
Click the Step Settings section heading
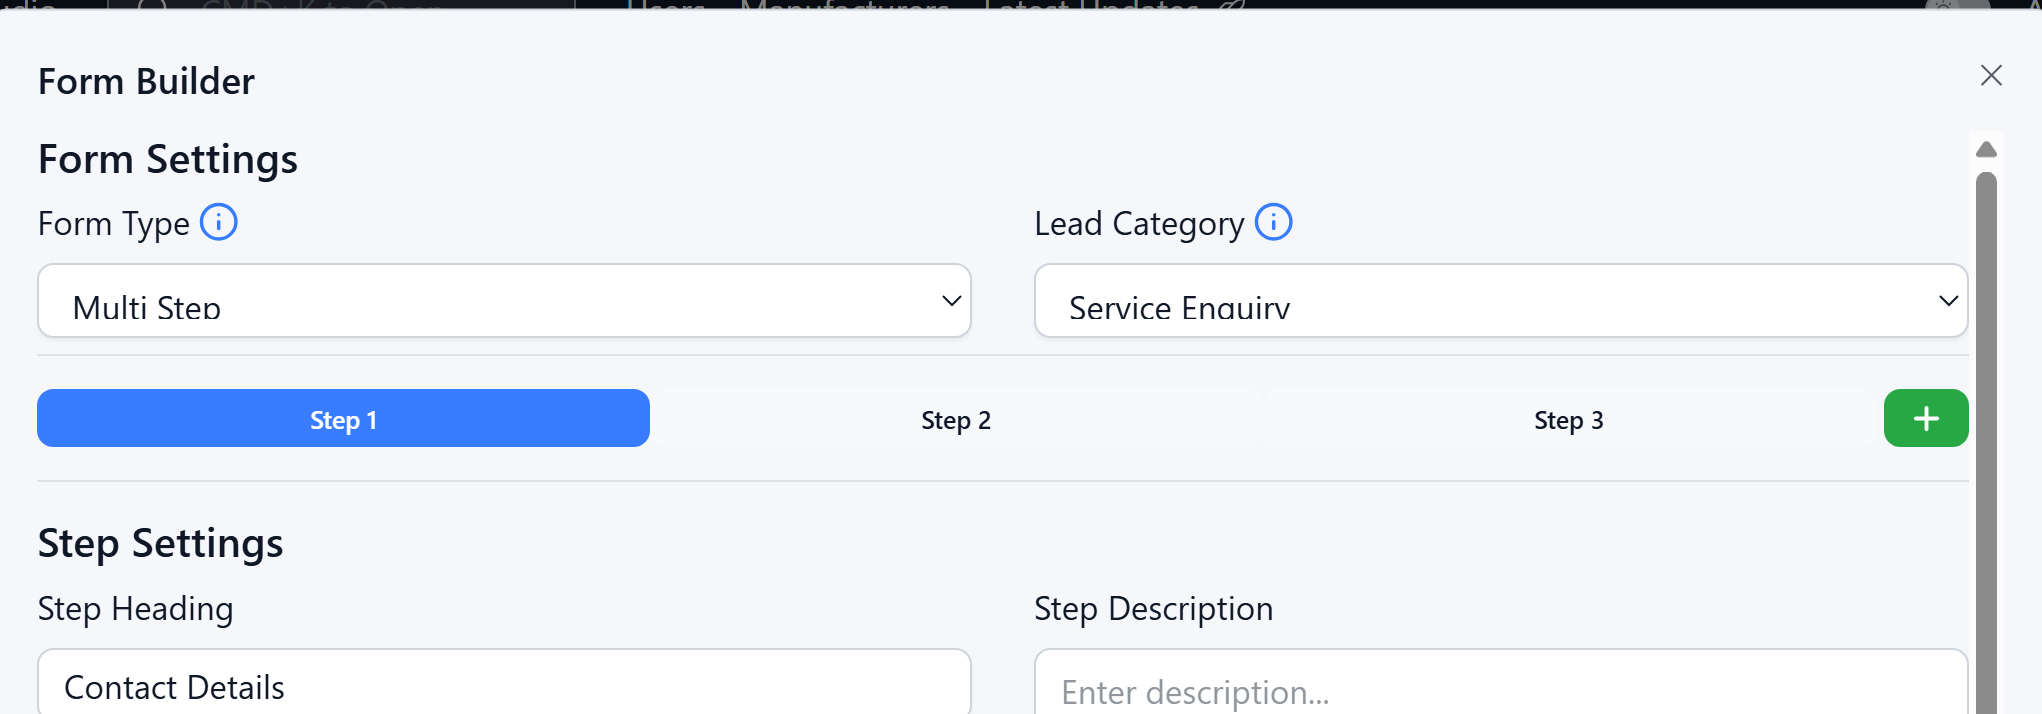pyautogui.click(x=160, y=544)
